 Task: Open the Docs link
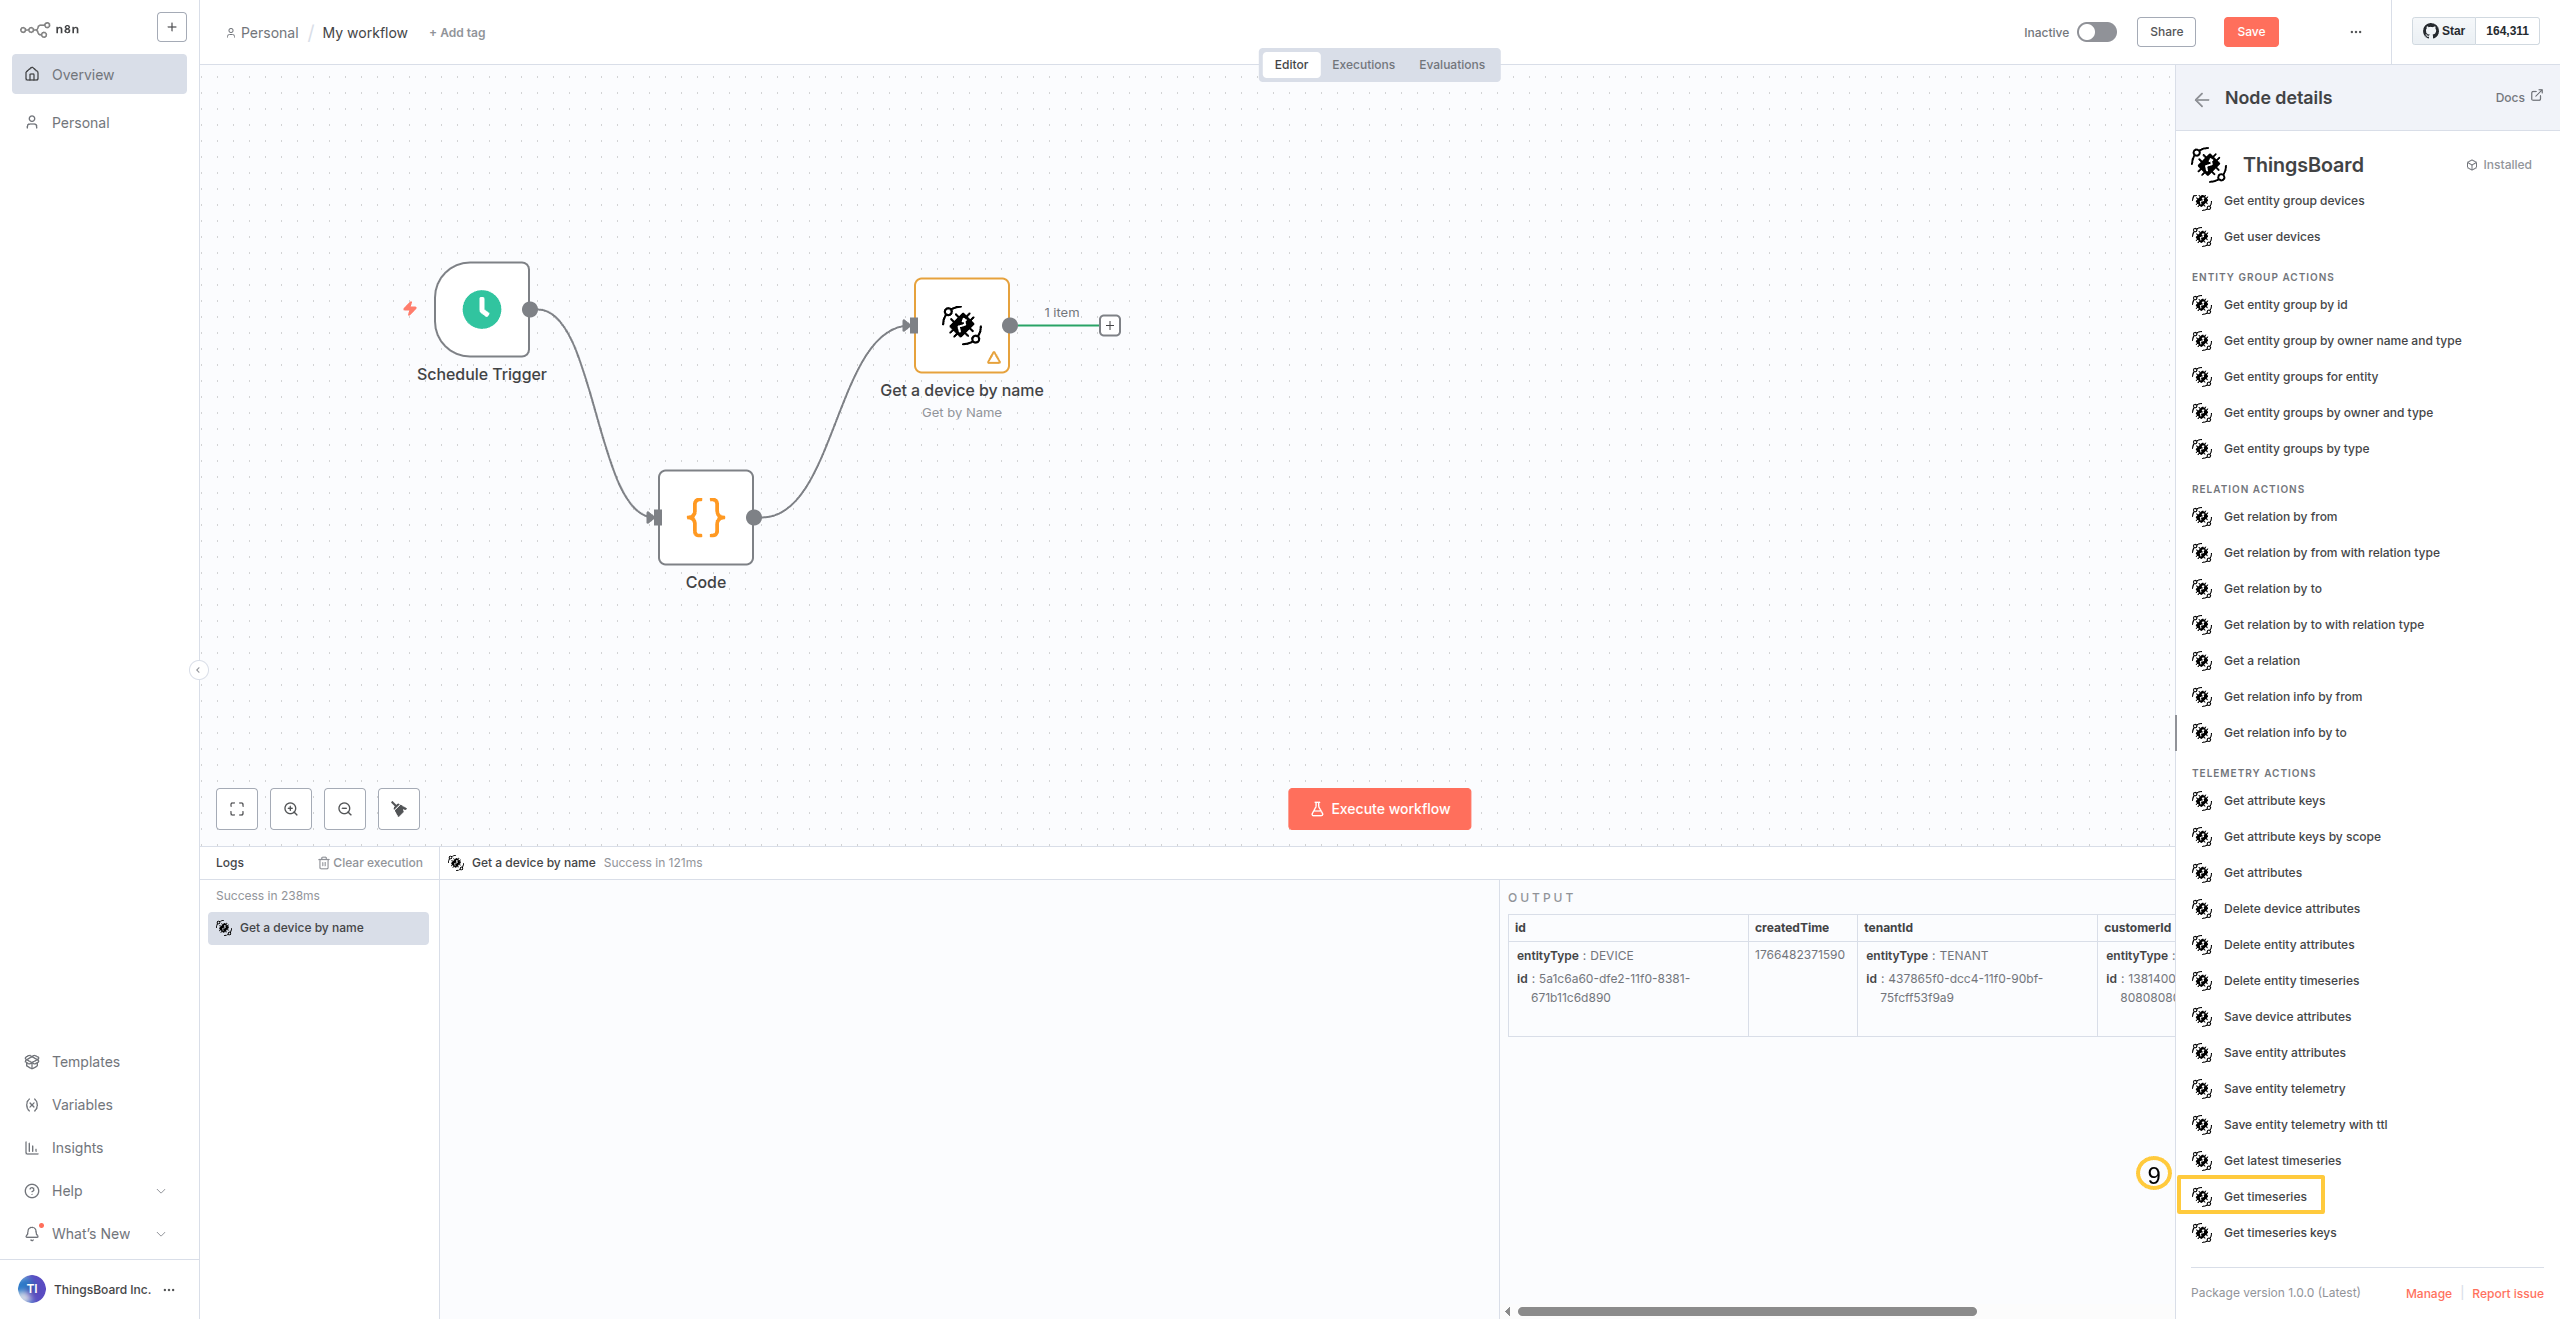coord(2518,97)
